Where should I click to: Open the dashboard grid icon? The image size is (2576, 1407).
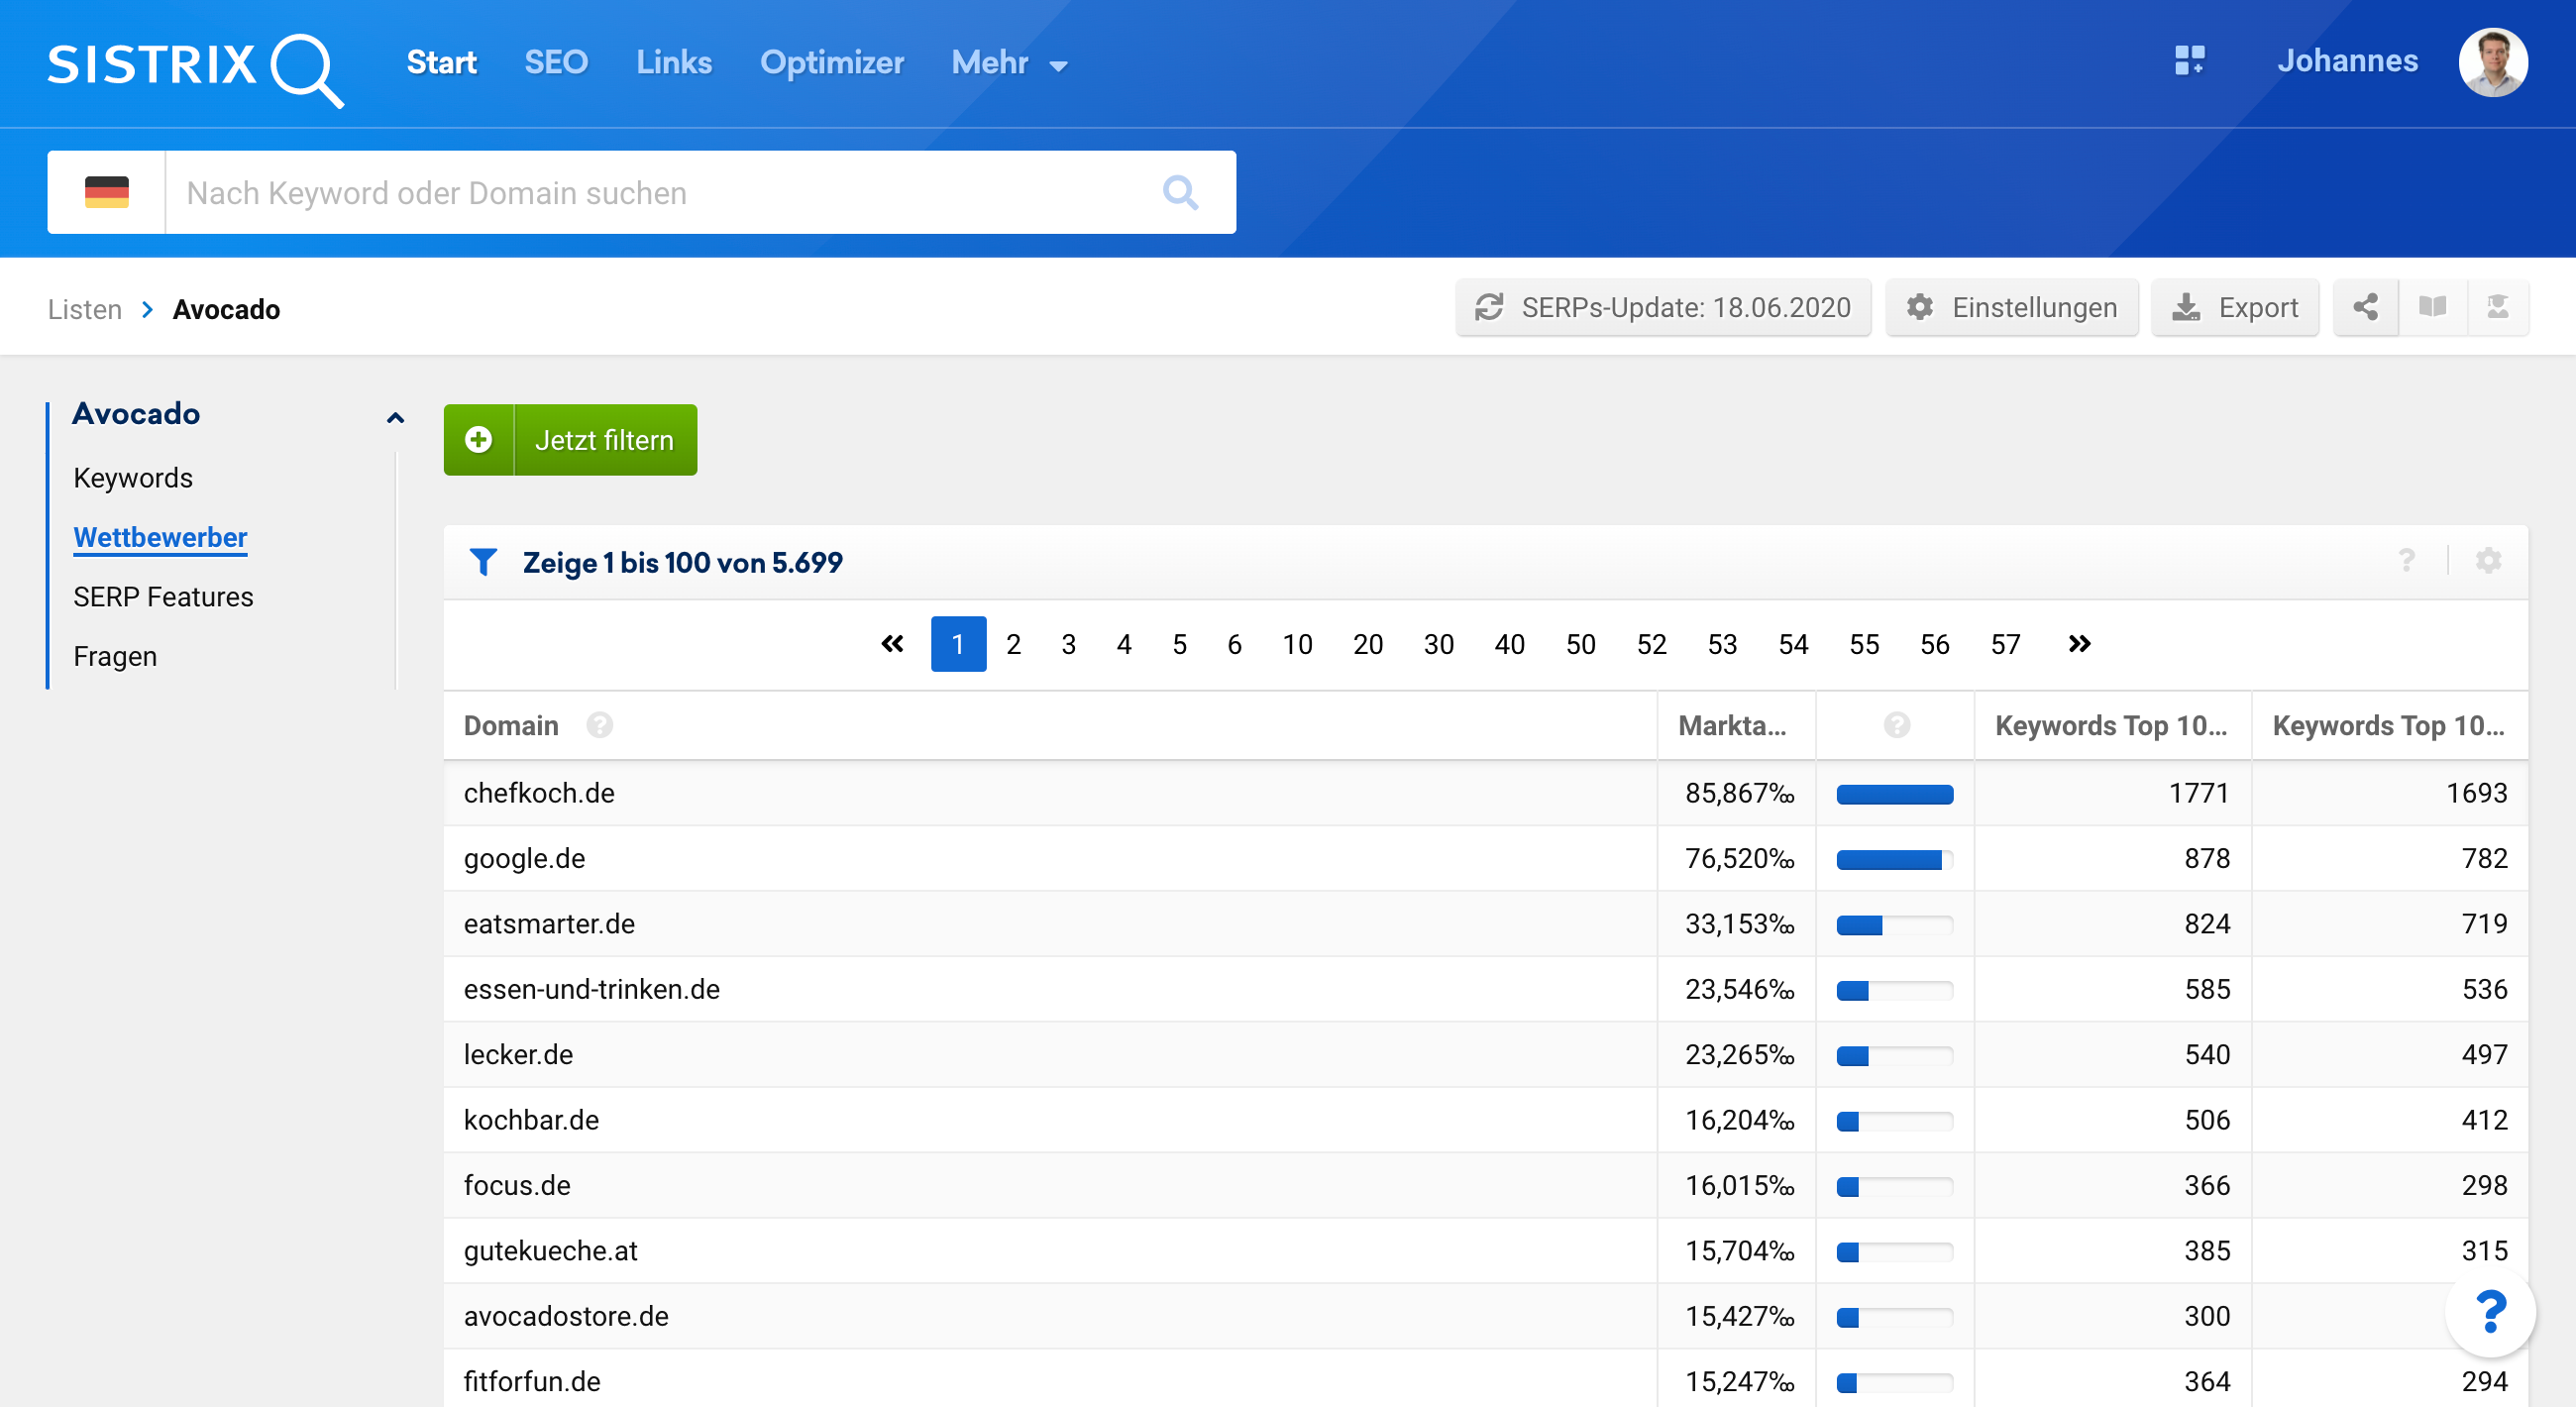(2189, 61)
